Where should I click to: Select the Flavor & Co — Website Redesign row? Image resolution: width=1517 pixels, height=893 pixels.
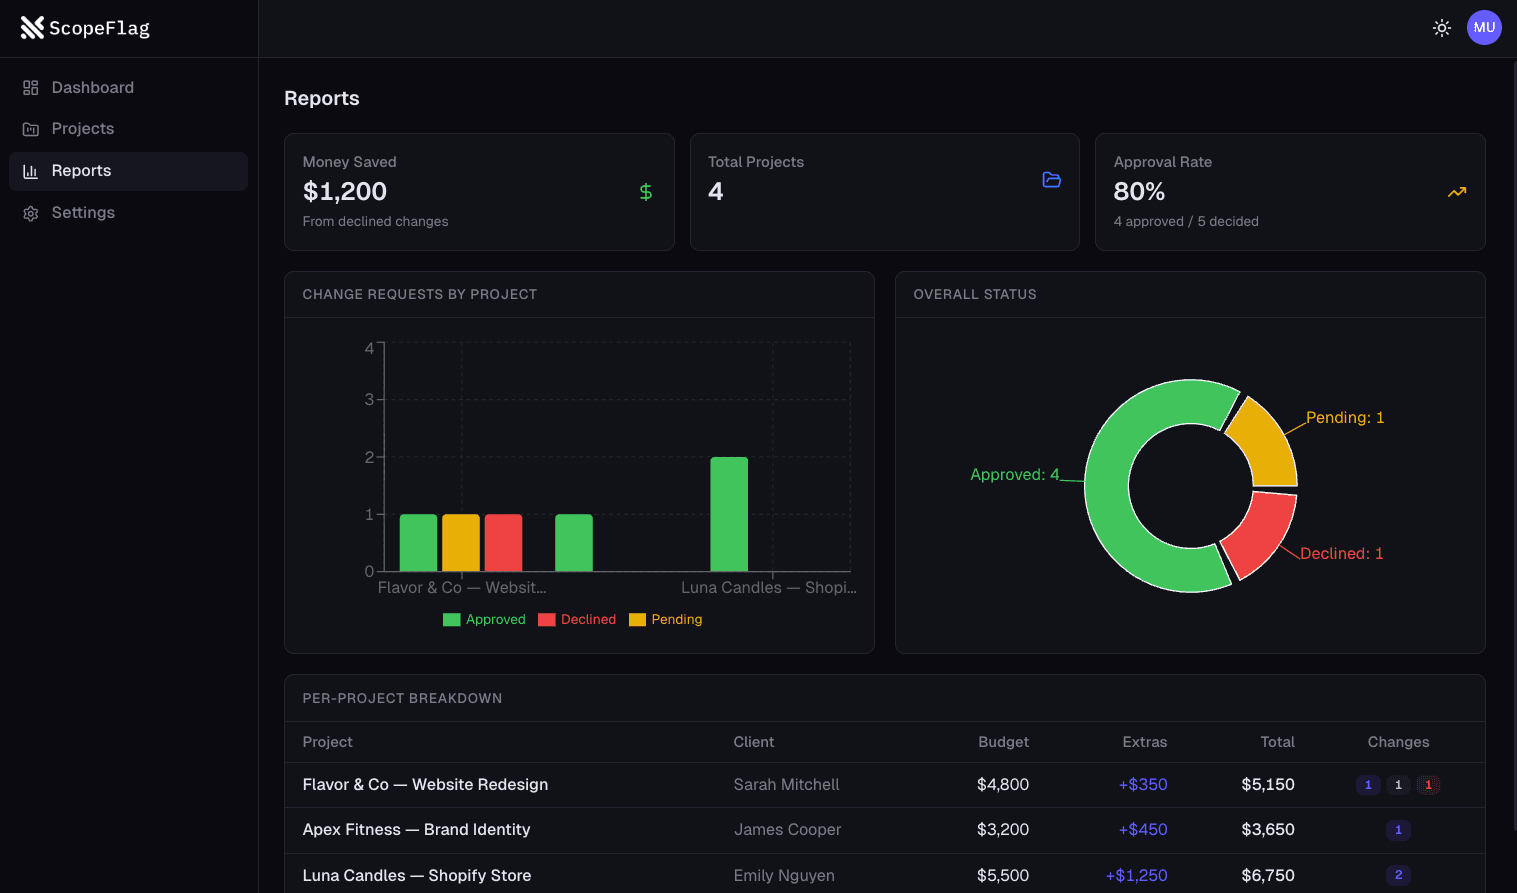click(425, 784)
